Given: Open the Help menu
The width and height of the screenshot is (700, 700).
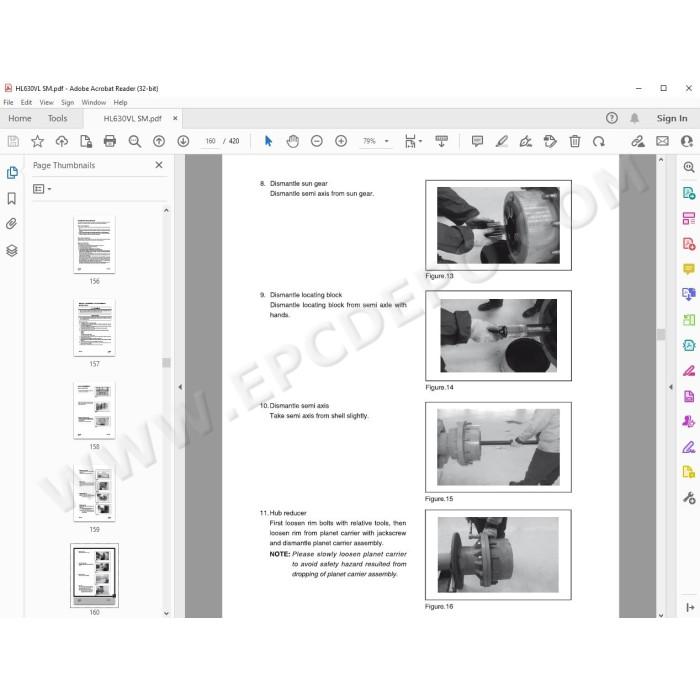Looking at the screenshot, I should point(120,102).
